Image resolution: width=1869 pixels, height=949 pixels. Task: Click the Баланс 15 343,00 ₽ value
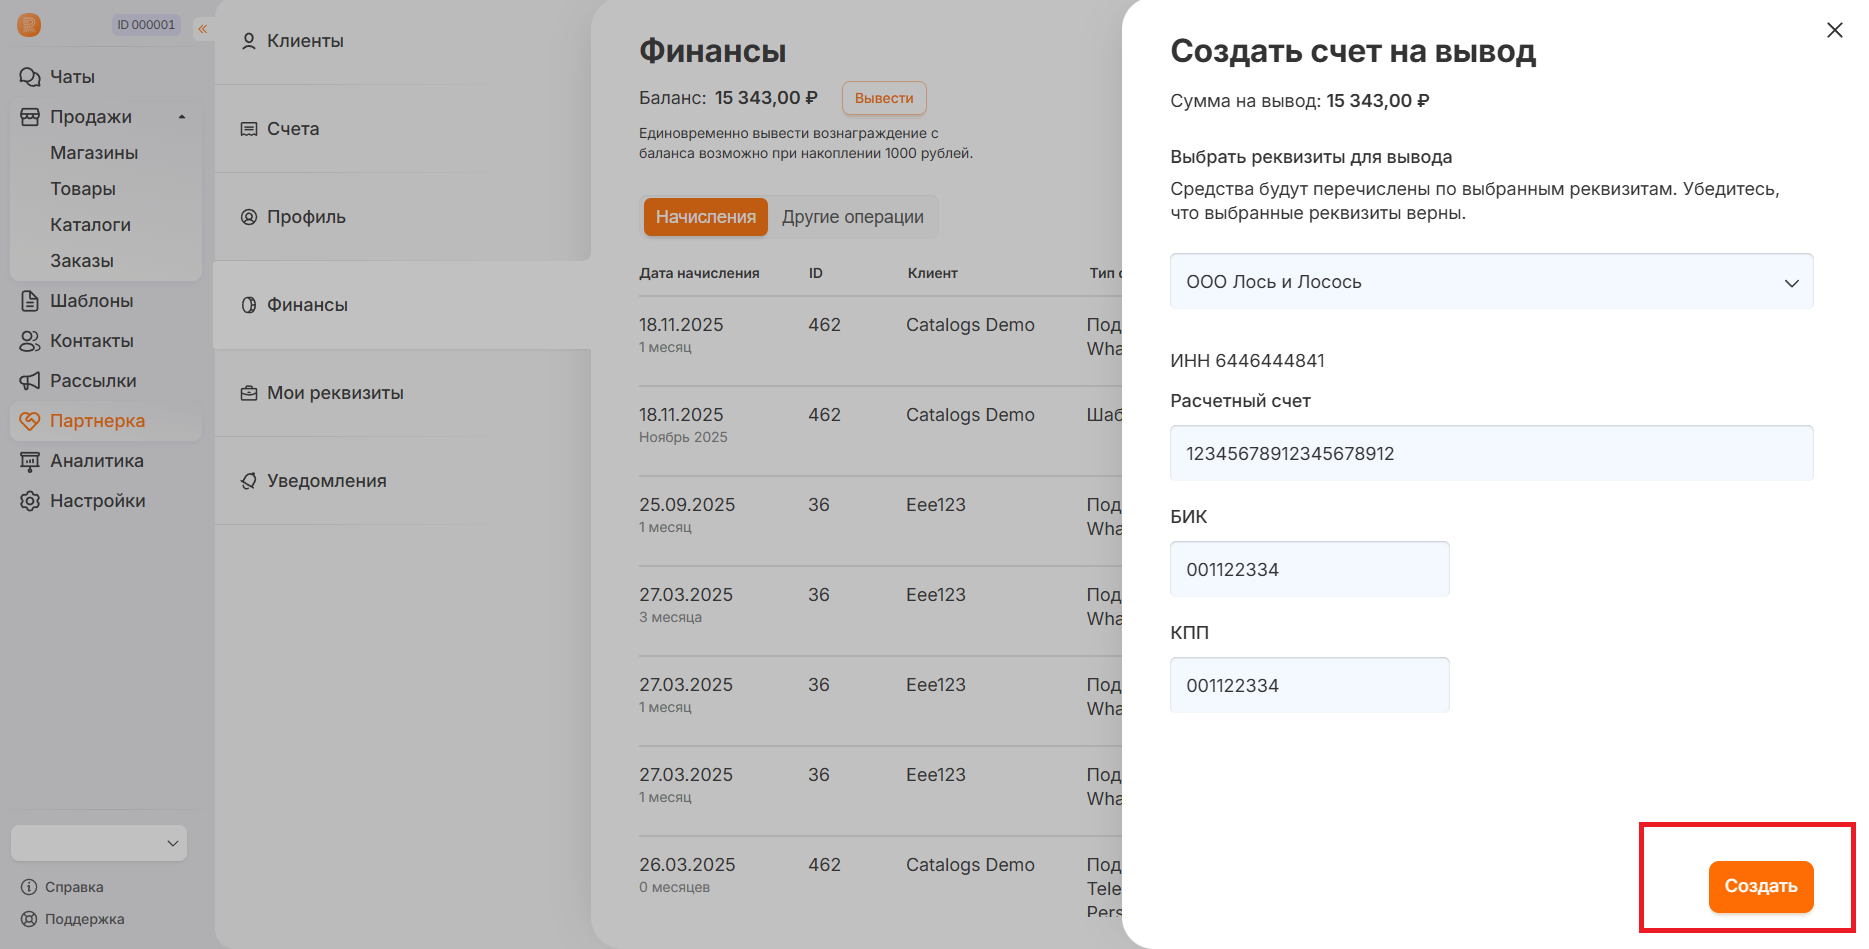(766, 98)
